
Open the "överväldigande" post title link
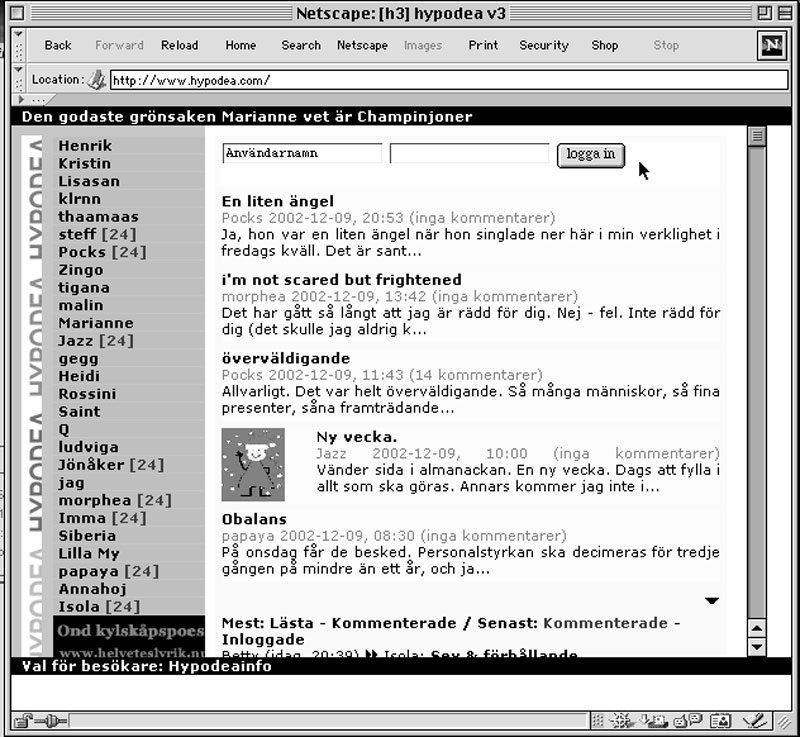point(285,358)
